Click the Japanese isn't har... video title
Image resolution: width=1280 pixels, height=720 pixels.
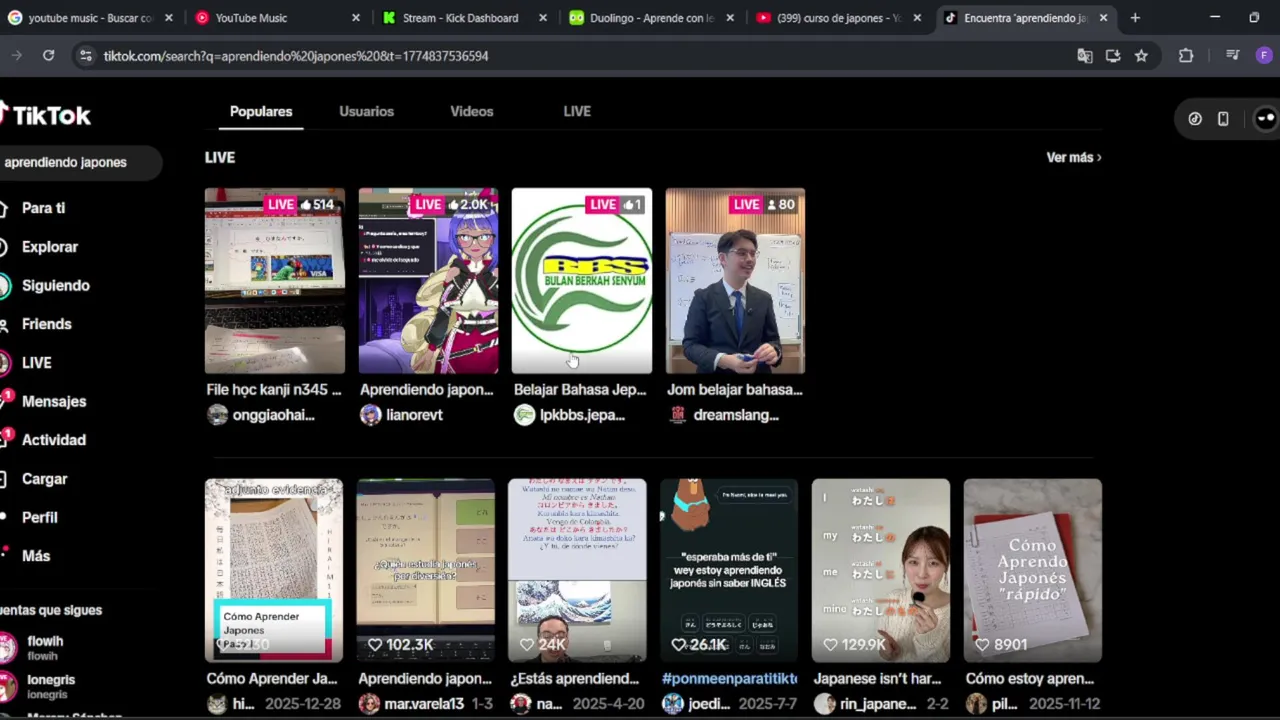tap(878, 679)
